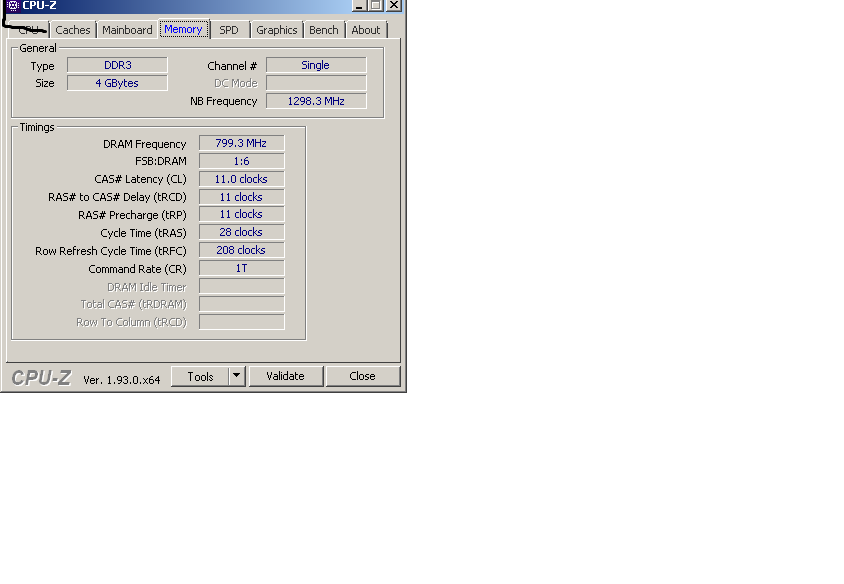844x584 pixels.
Task: Close the CPU-Z window from the title bar
Action: click(394, 5)
